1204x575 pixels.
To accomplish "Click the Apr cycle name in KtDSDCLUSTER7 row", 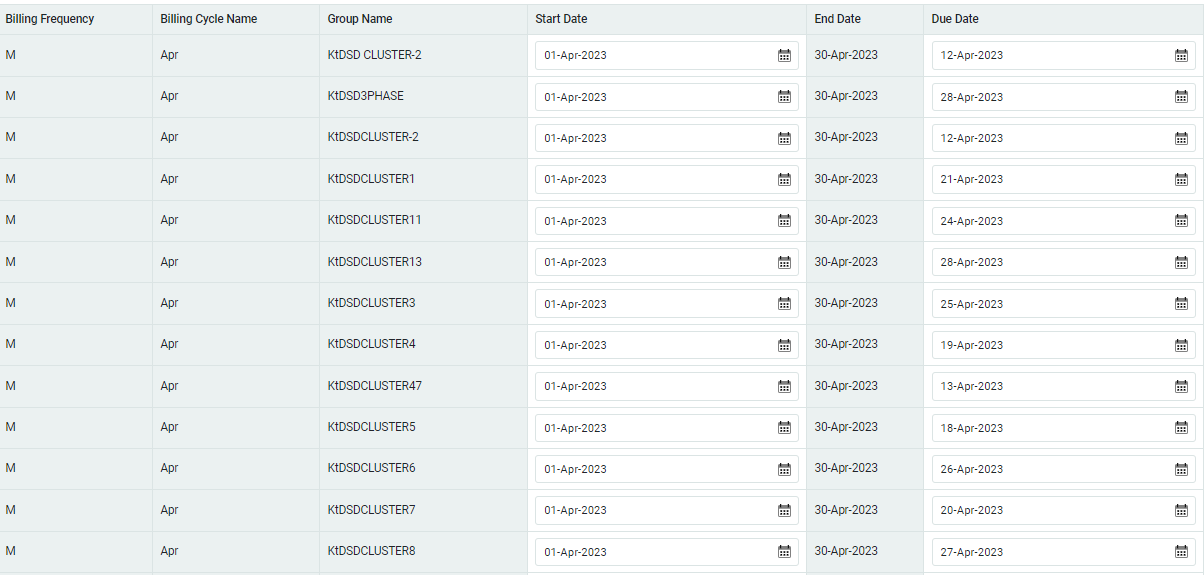I will [169, 510].
